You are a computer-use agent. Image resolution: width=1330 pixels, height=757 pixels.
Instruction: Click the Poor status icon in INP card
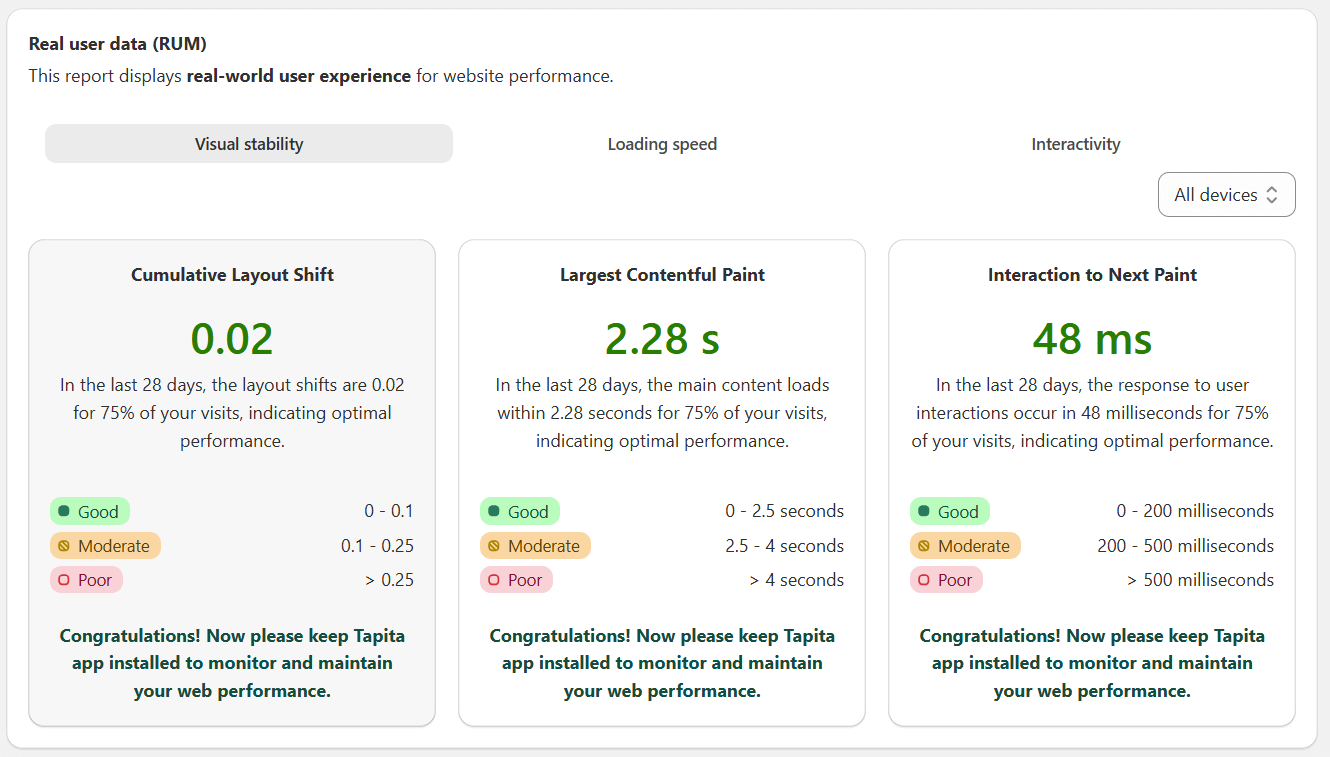click(x=925, y=579)
